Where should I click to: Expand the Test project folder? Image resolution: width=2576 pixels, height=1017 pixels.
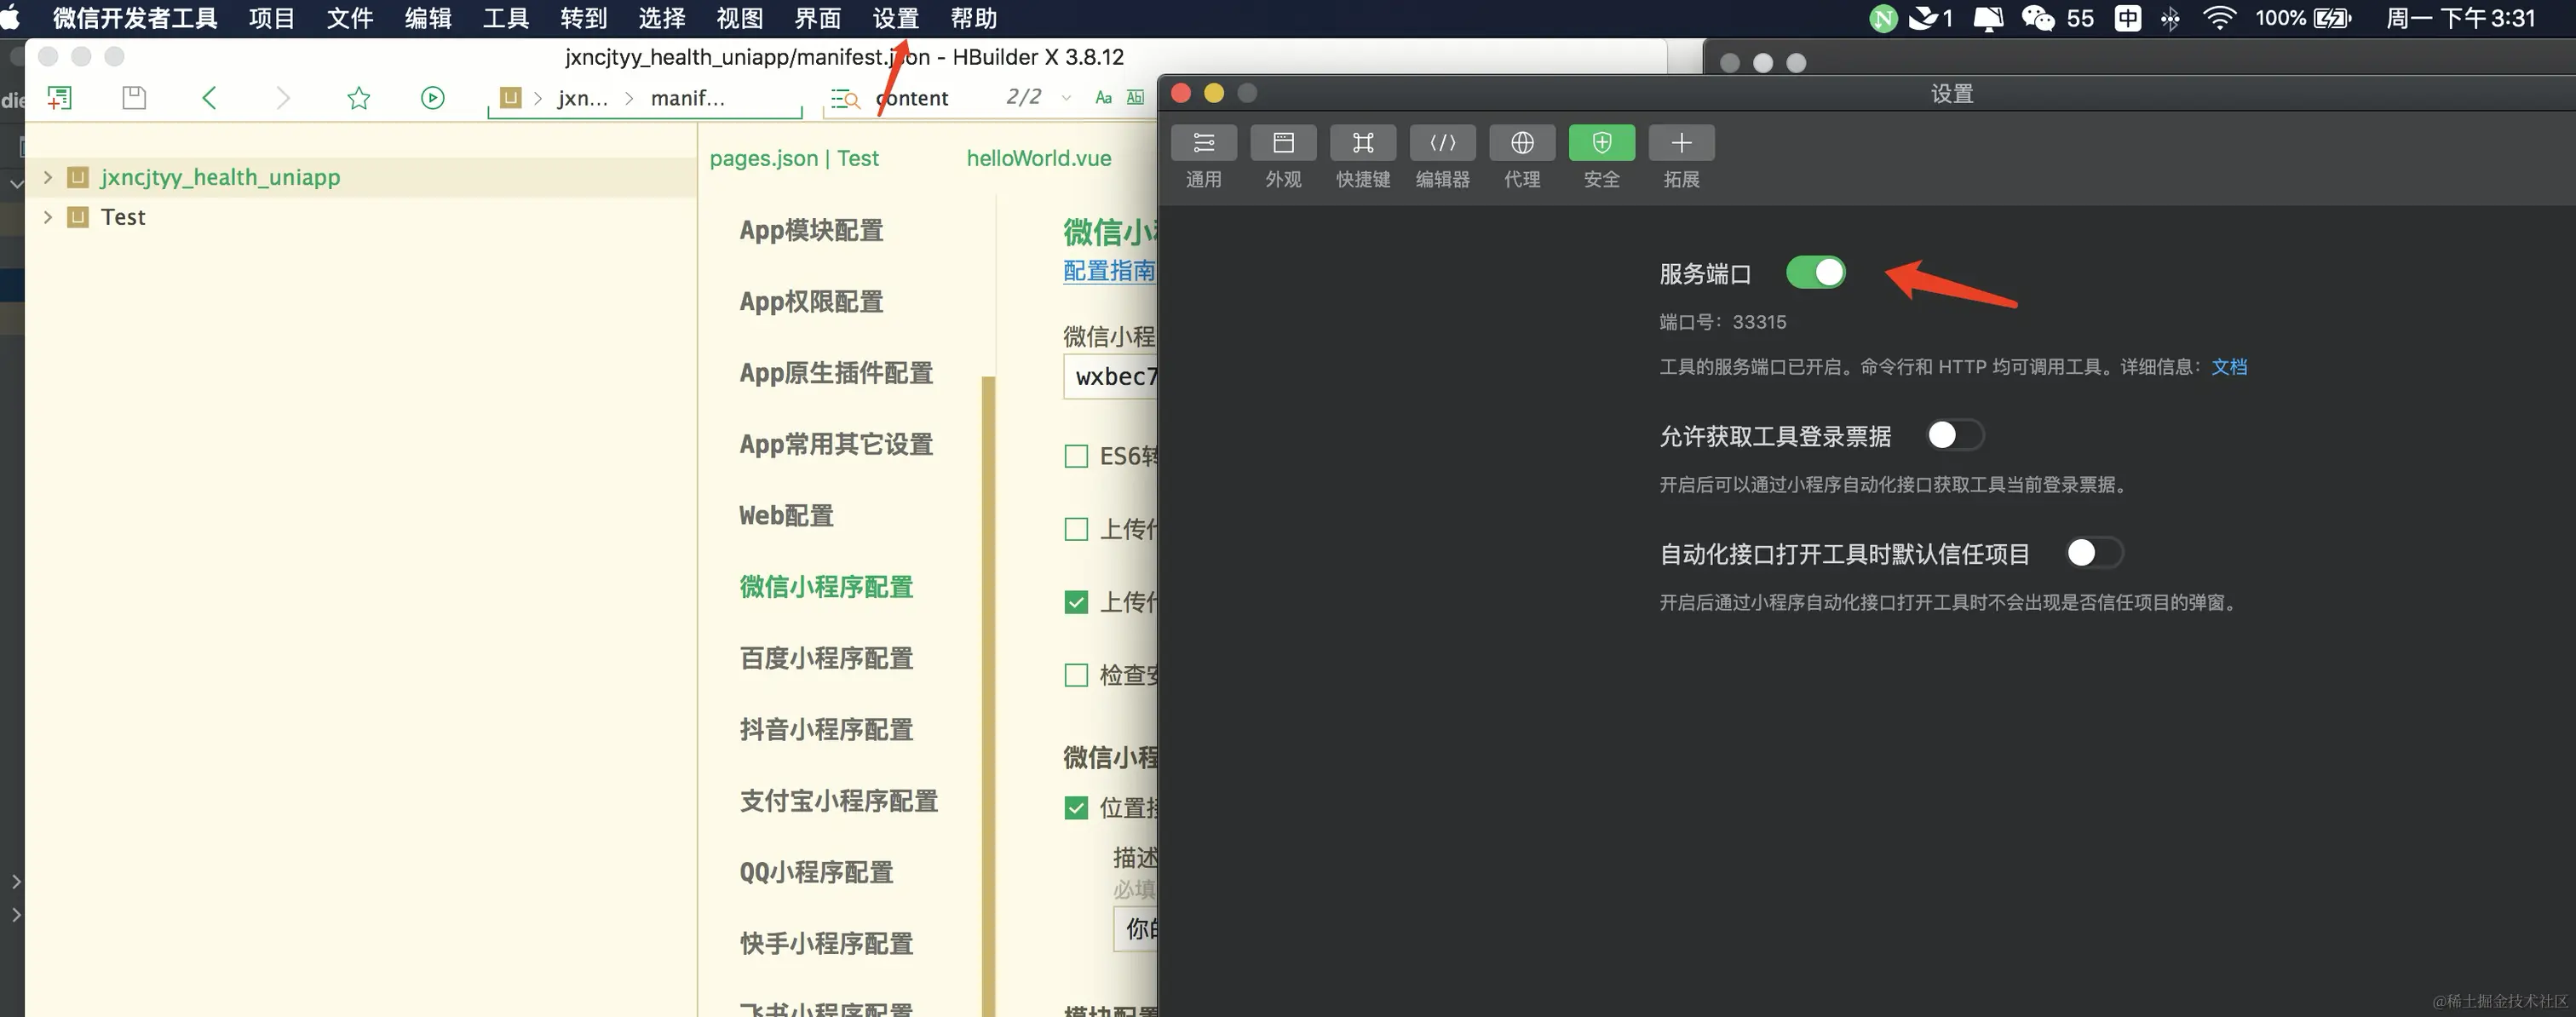[x=47, y=217]
